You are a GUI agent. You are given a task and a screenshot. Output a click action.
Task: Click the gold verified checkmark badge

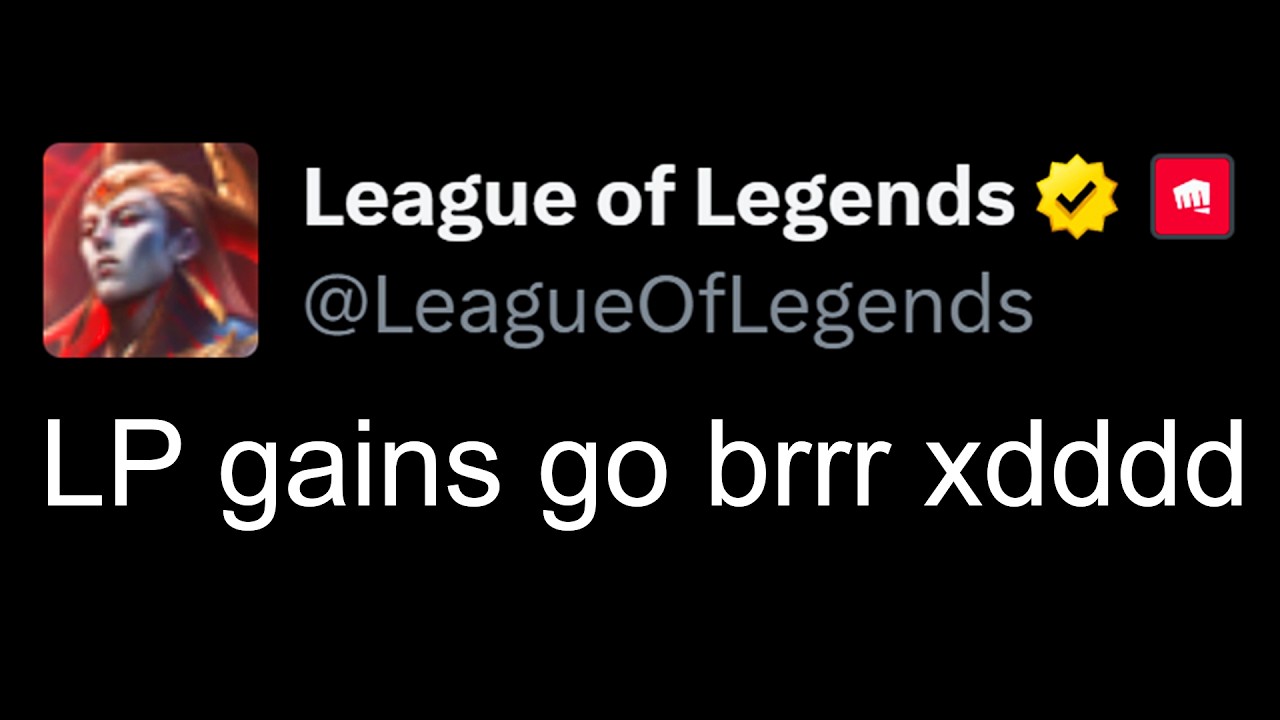(1077, 197)
